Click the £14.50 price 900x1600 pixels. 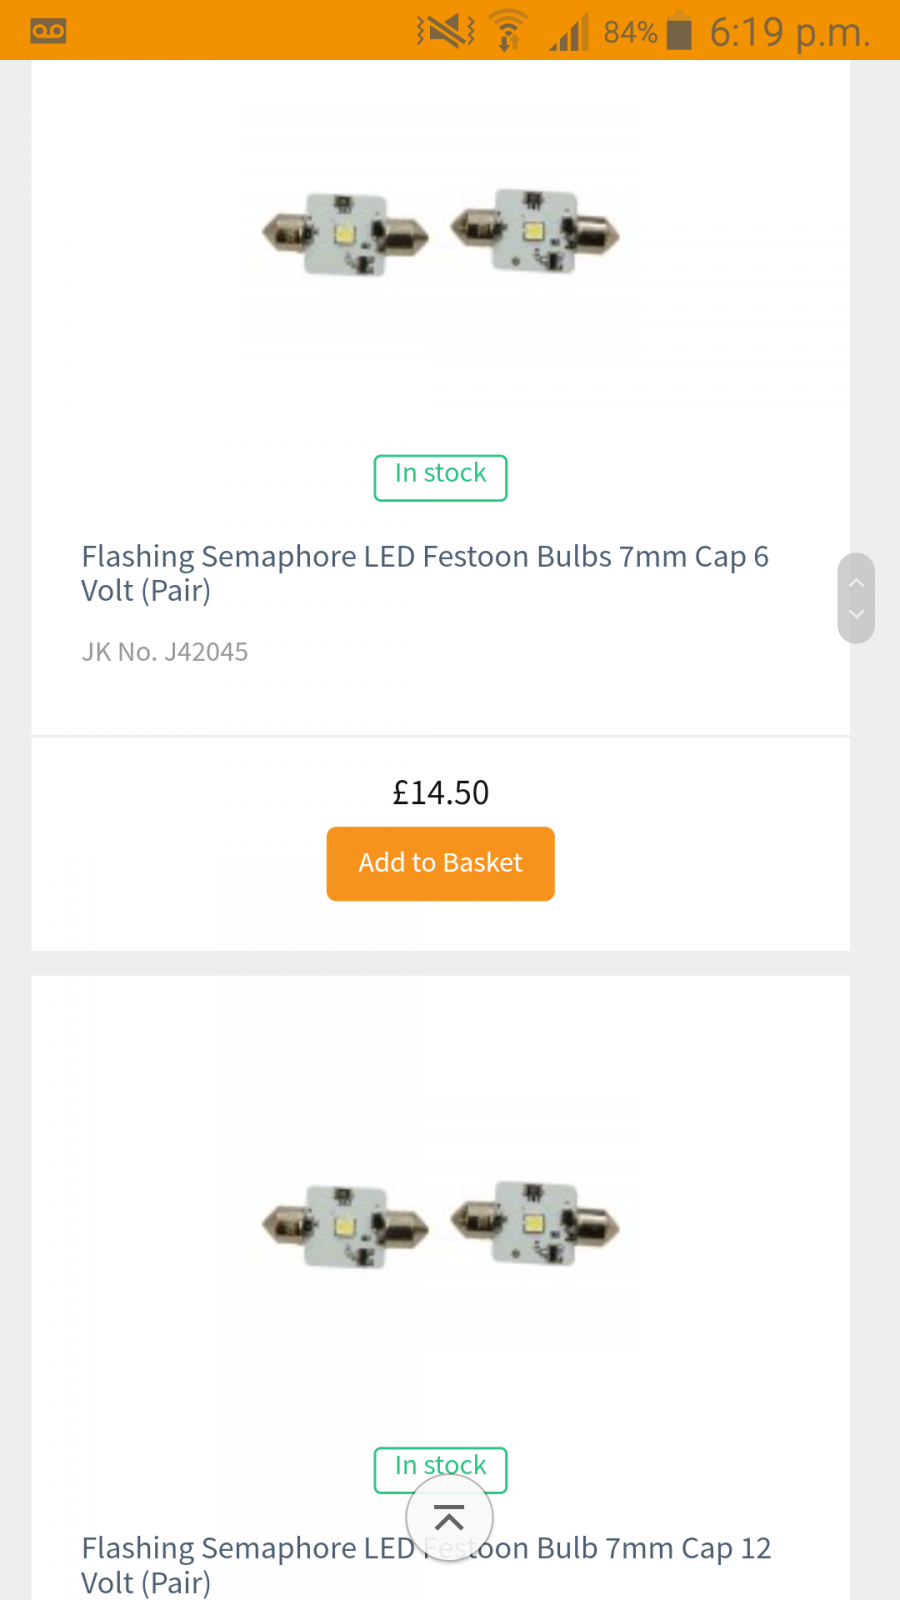point(440,793)
